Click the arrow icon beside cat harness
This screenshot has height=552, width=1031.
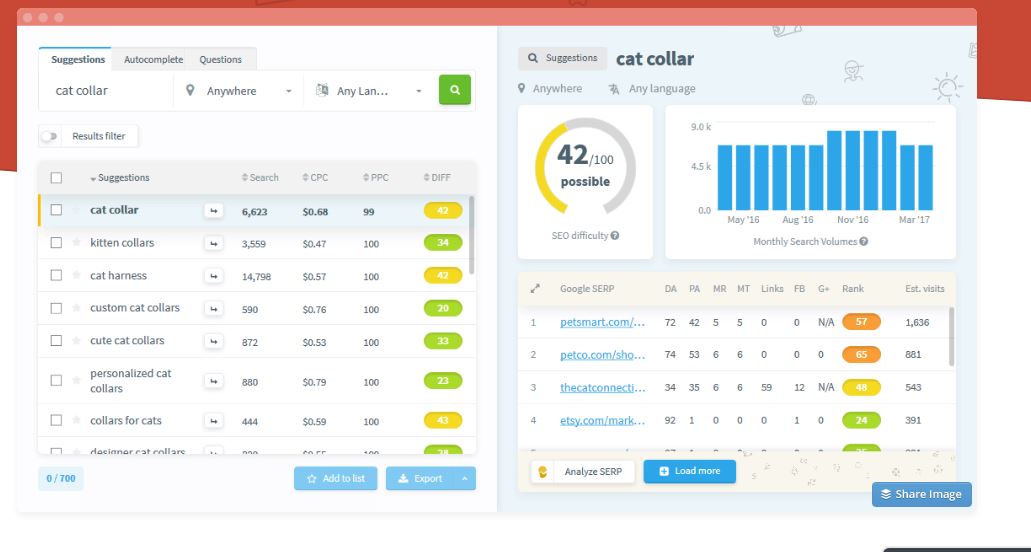[213, 277]
